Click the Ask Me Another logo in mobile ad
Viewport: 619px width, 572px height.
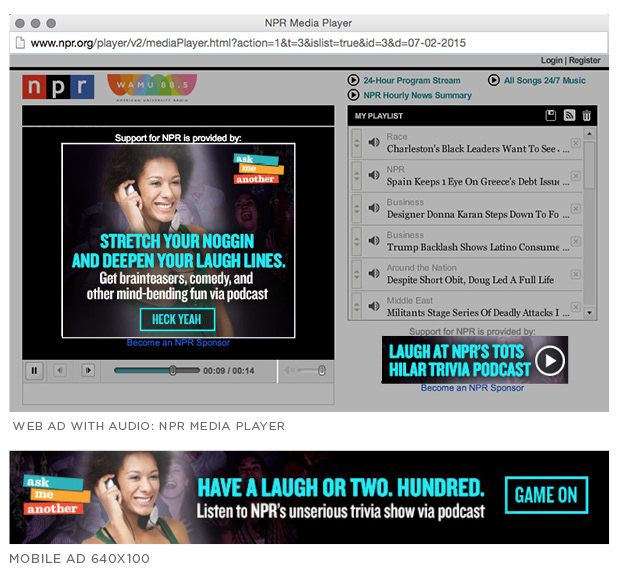pyautogui.click(x=56, y=496)
